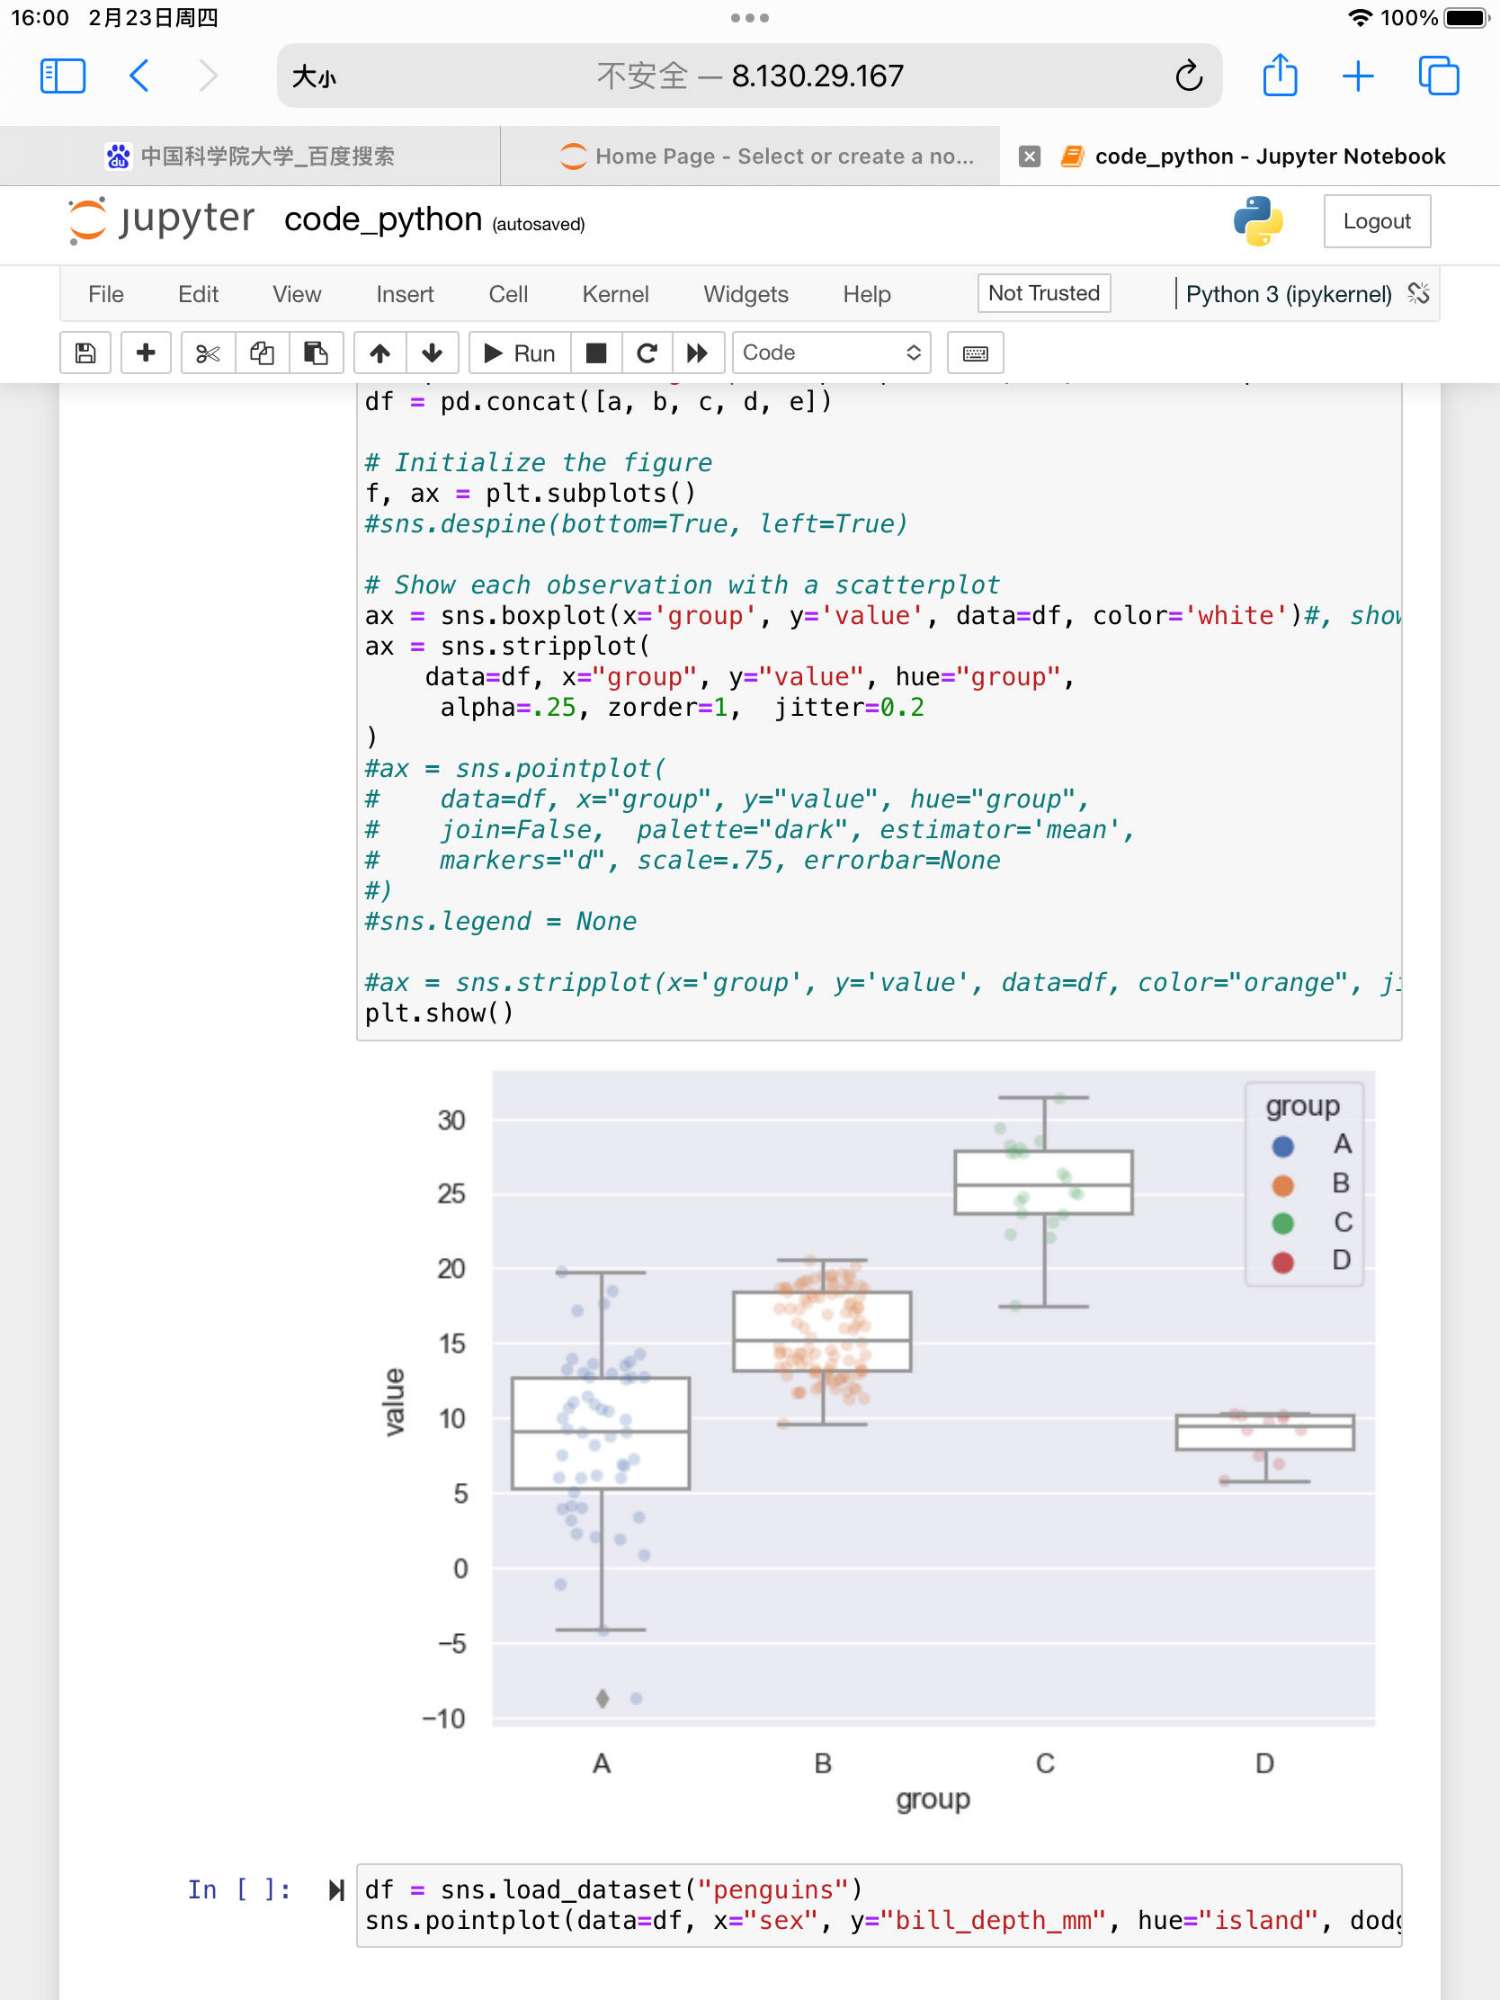1500x2000 pixels.
Task: Click the green C legend marker
Action: click(1283, 1223)
